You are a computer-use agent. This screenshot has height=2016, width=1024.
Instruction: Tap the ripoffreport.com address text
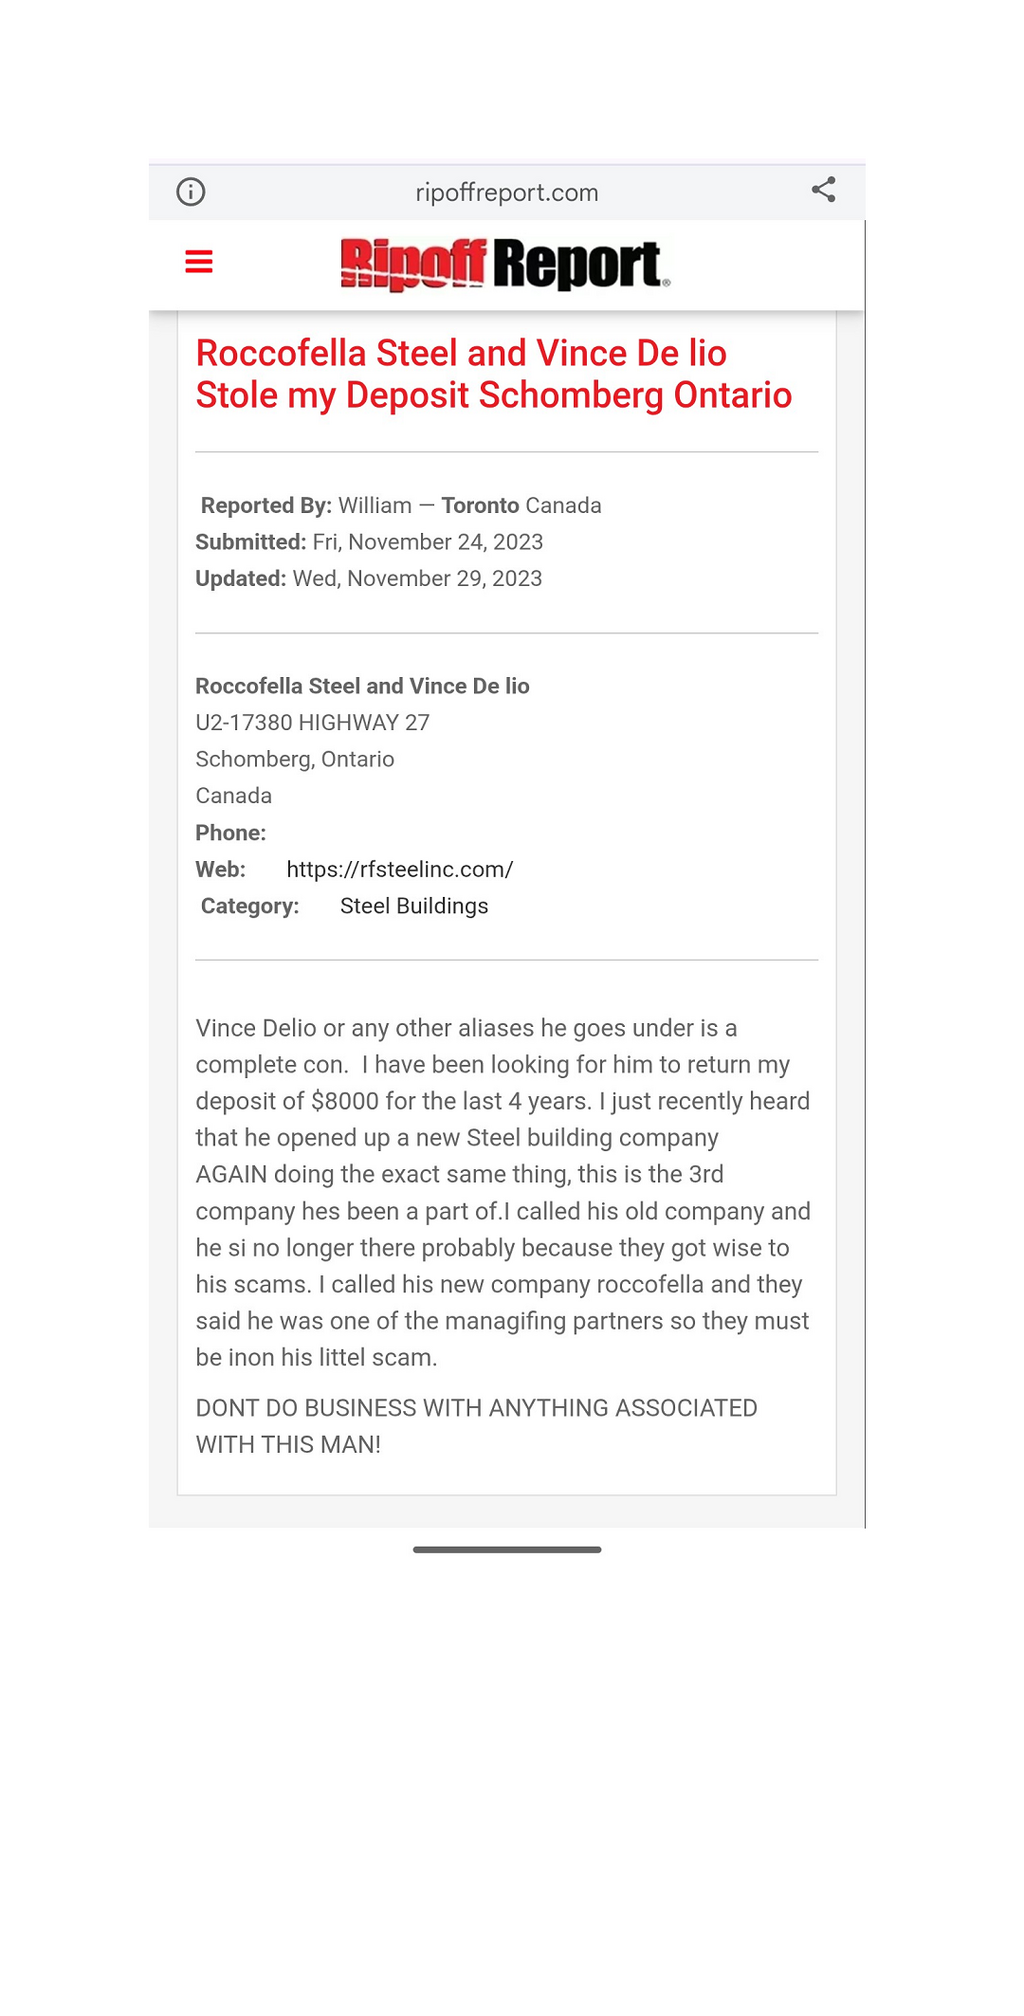point(507,193)
